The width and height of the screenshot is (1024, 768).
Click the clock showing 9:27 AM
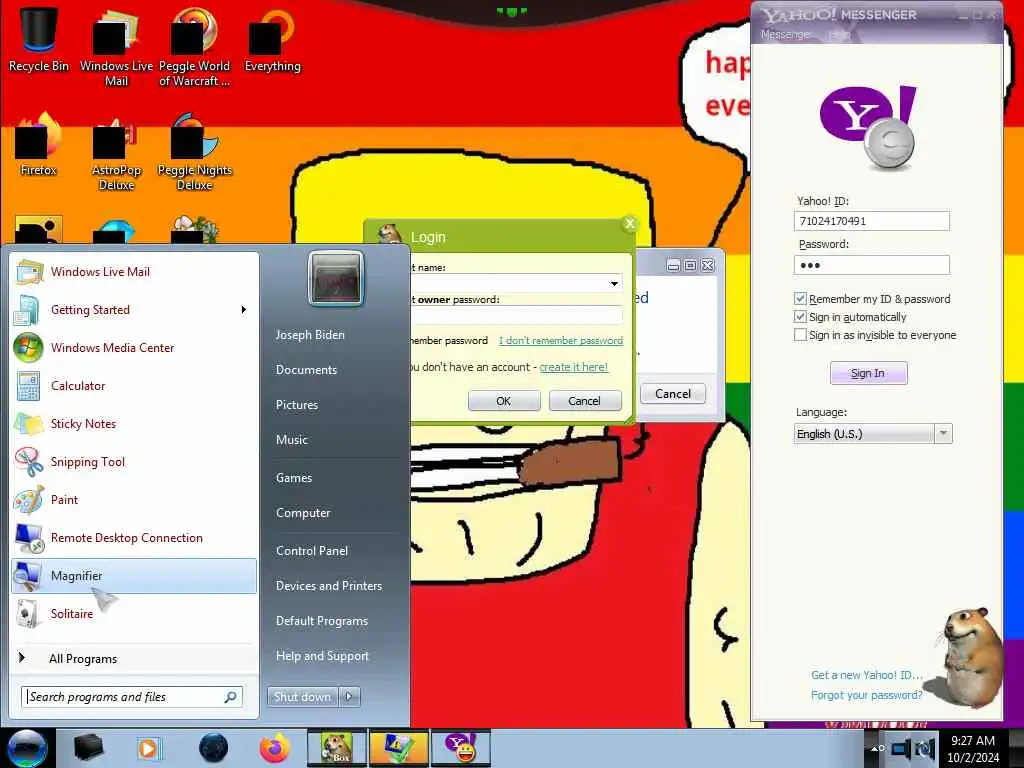(972, 741)
